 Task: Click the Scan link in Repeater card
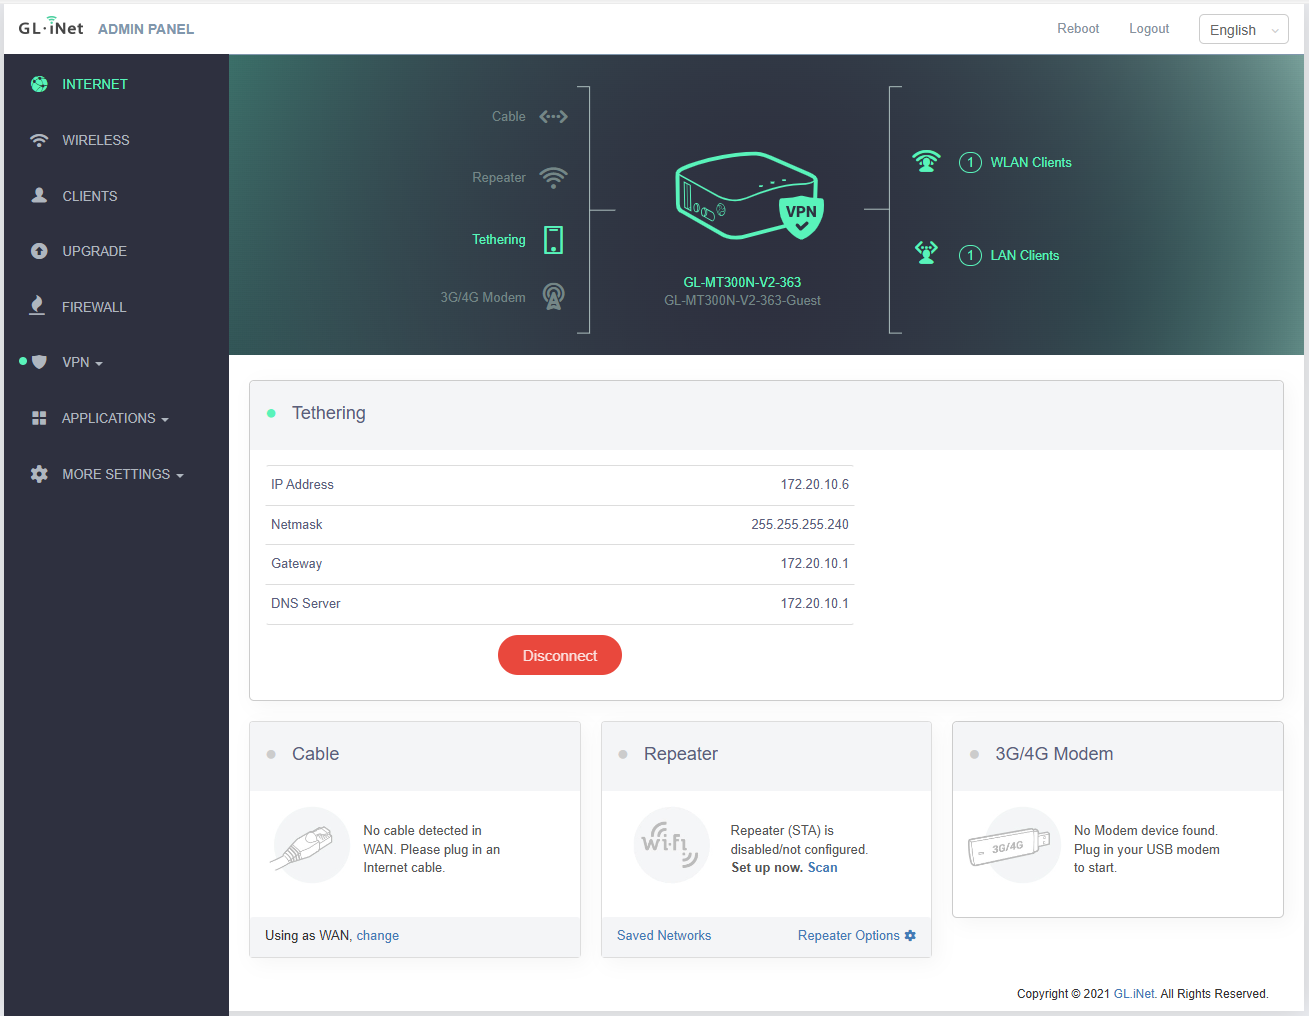823,867
